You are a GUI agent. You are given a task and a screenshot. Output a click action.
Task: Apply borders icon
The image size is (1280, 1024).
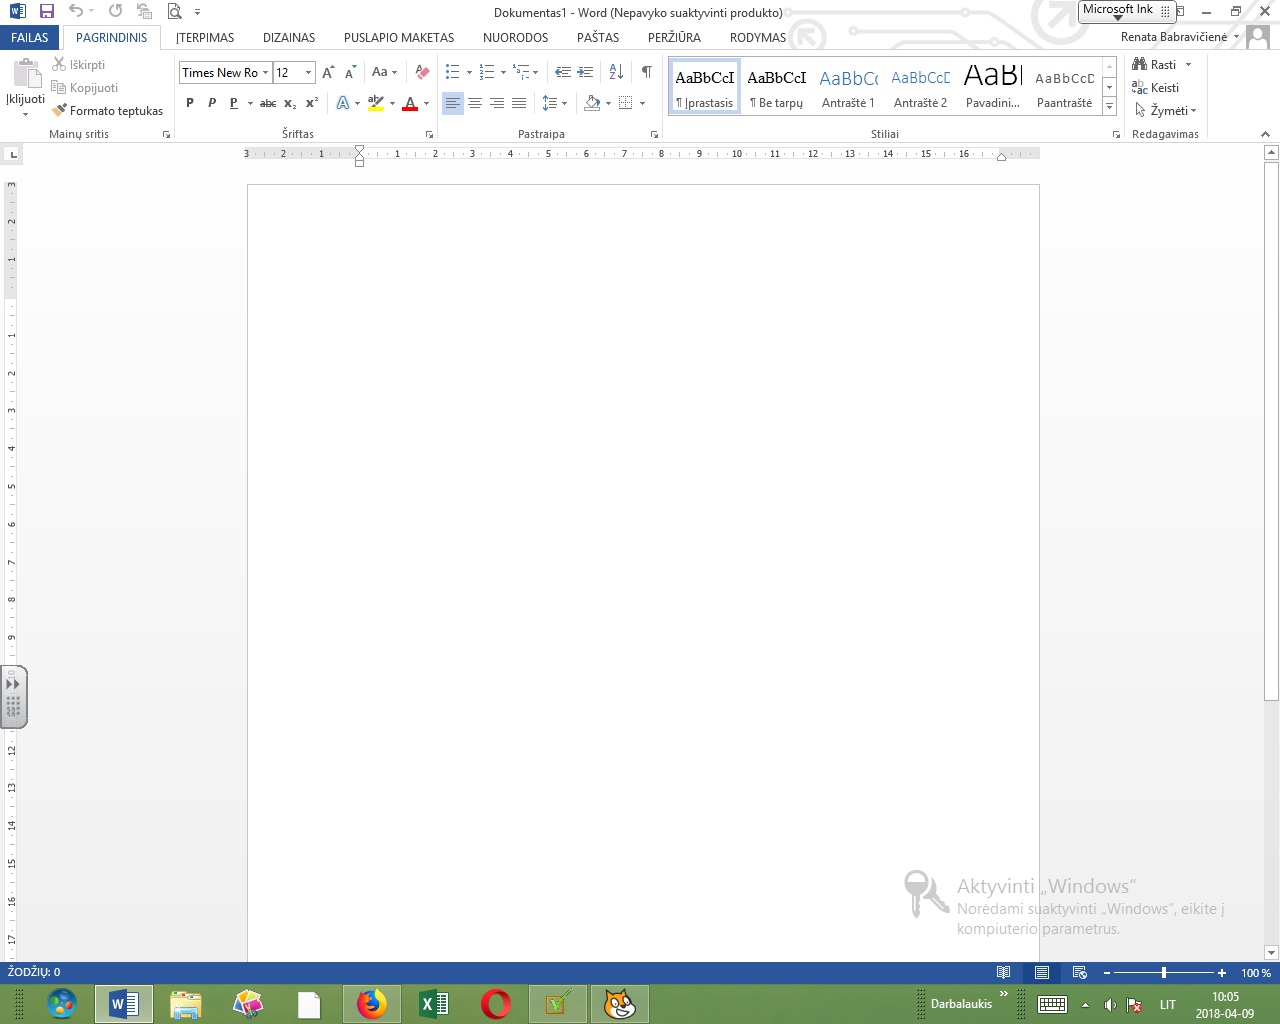(626, 103)
